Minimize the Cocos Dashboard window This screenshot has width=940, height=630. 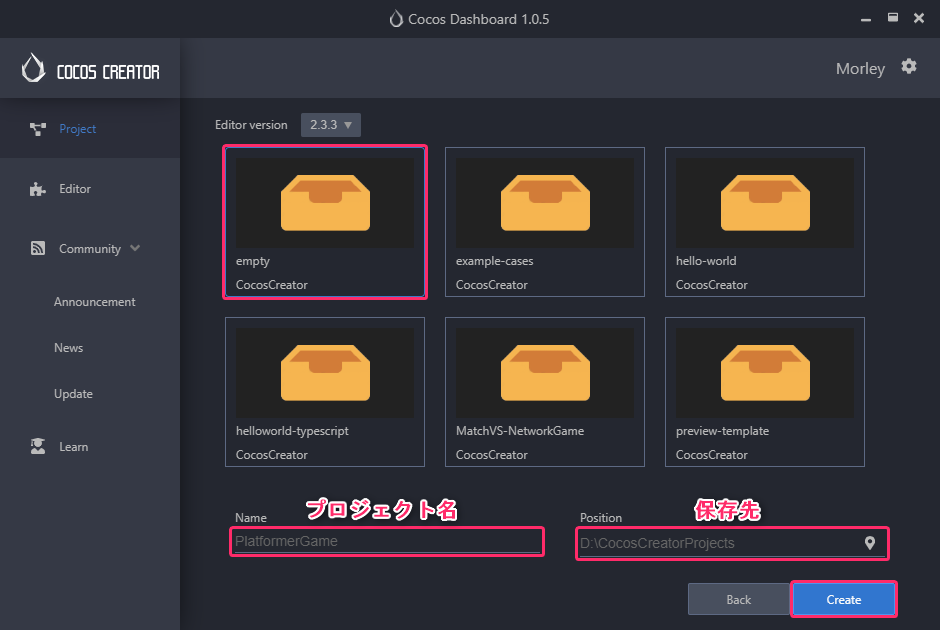point(866,19)
